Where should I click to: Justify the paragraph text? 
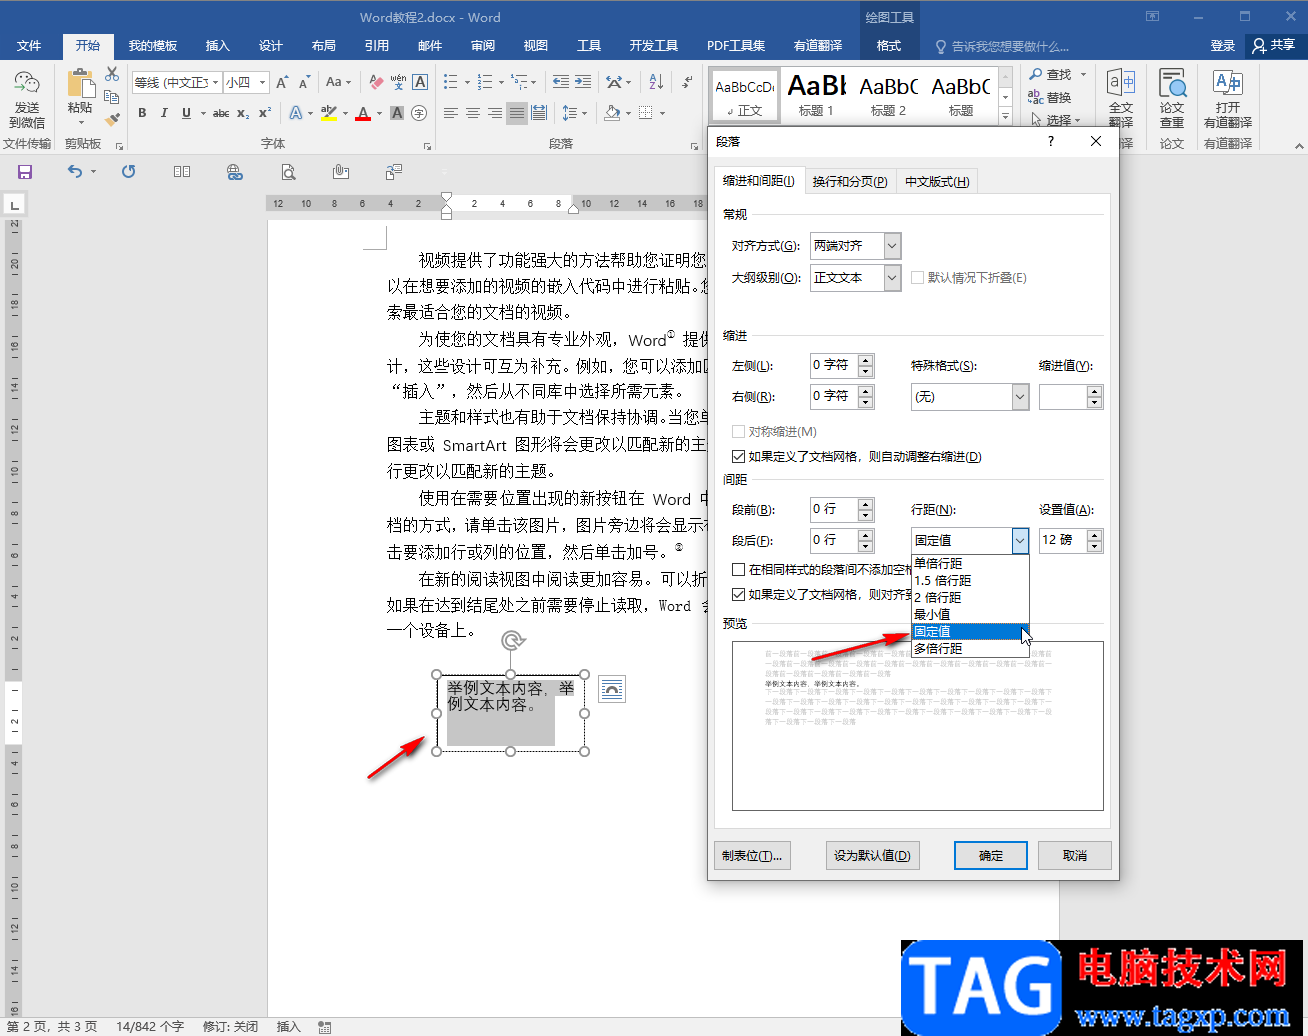[517, 113]
